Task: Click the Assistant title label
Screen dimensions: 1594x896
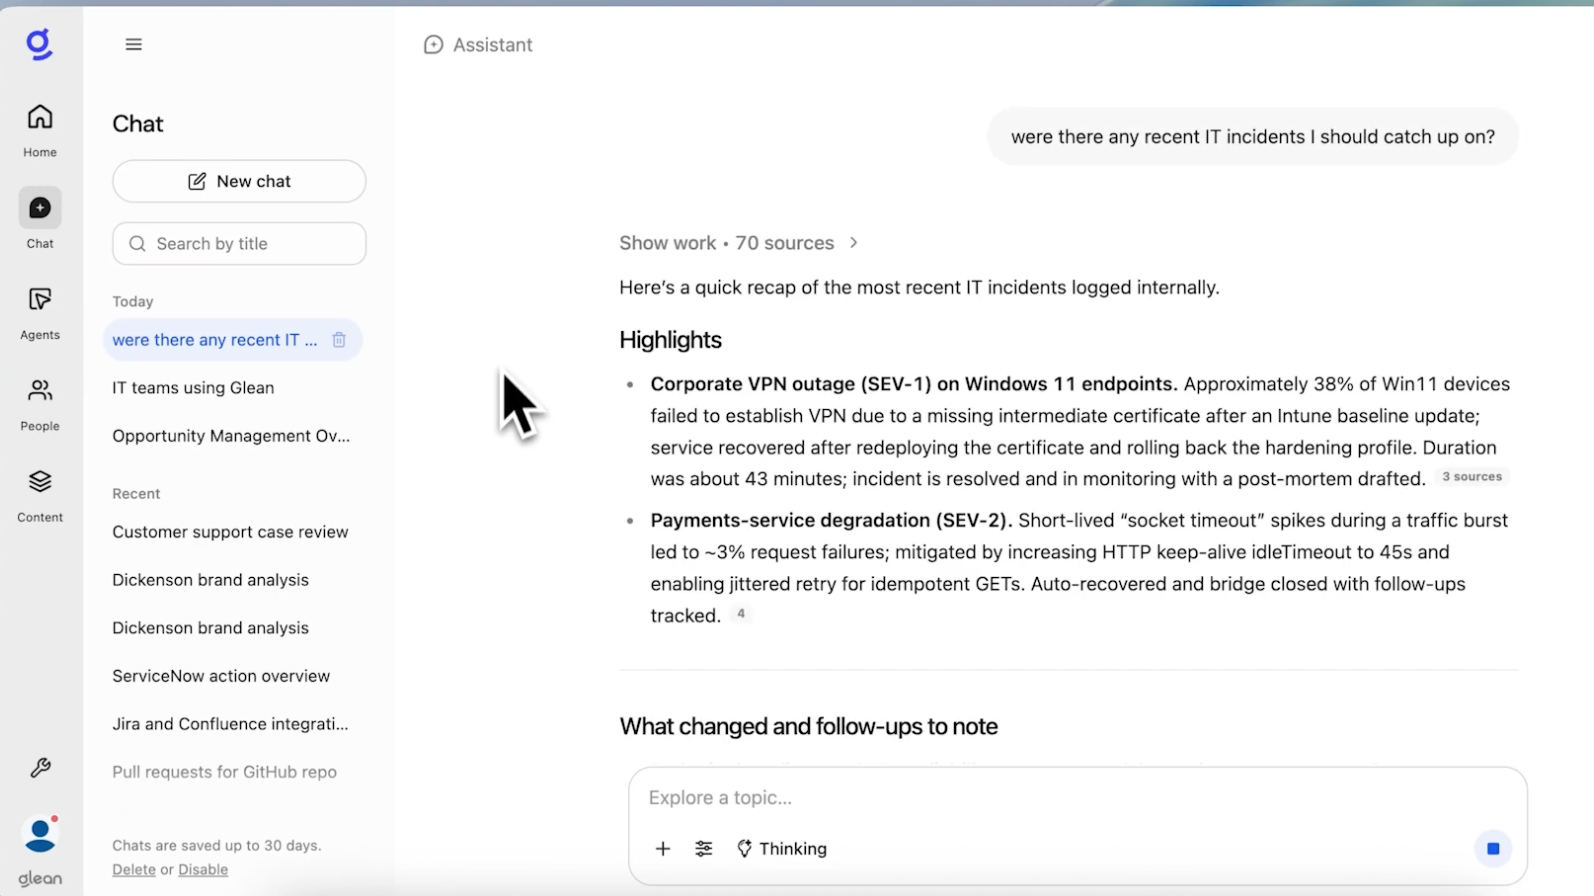Action: pos(493,45)
